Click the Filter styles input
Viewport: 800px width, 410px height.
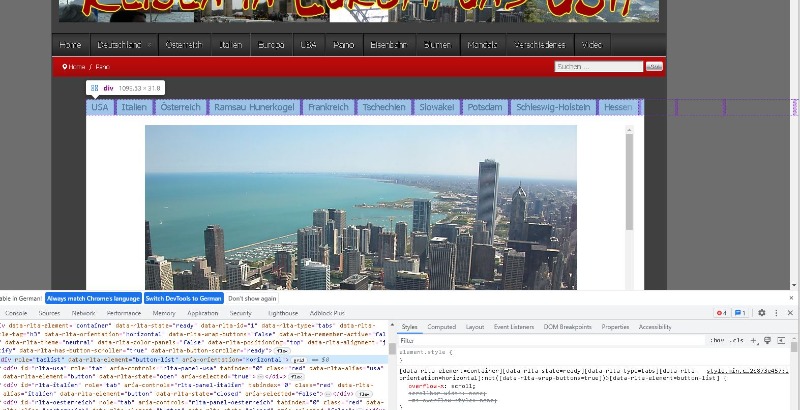click(551, 341)
